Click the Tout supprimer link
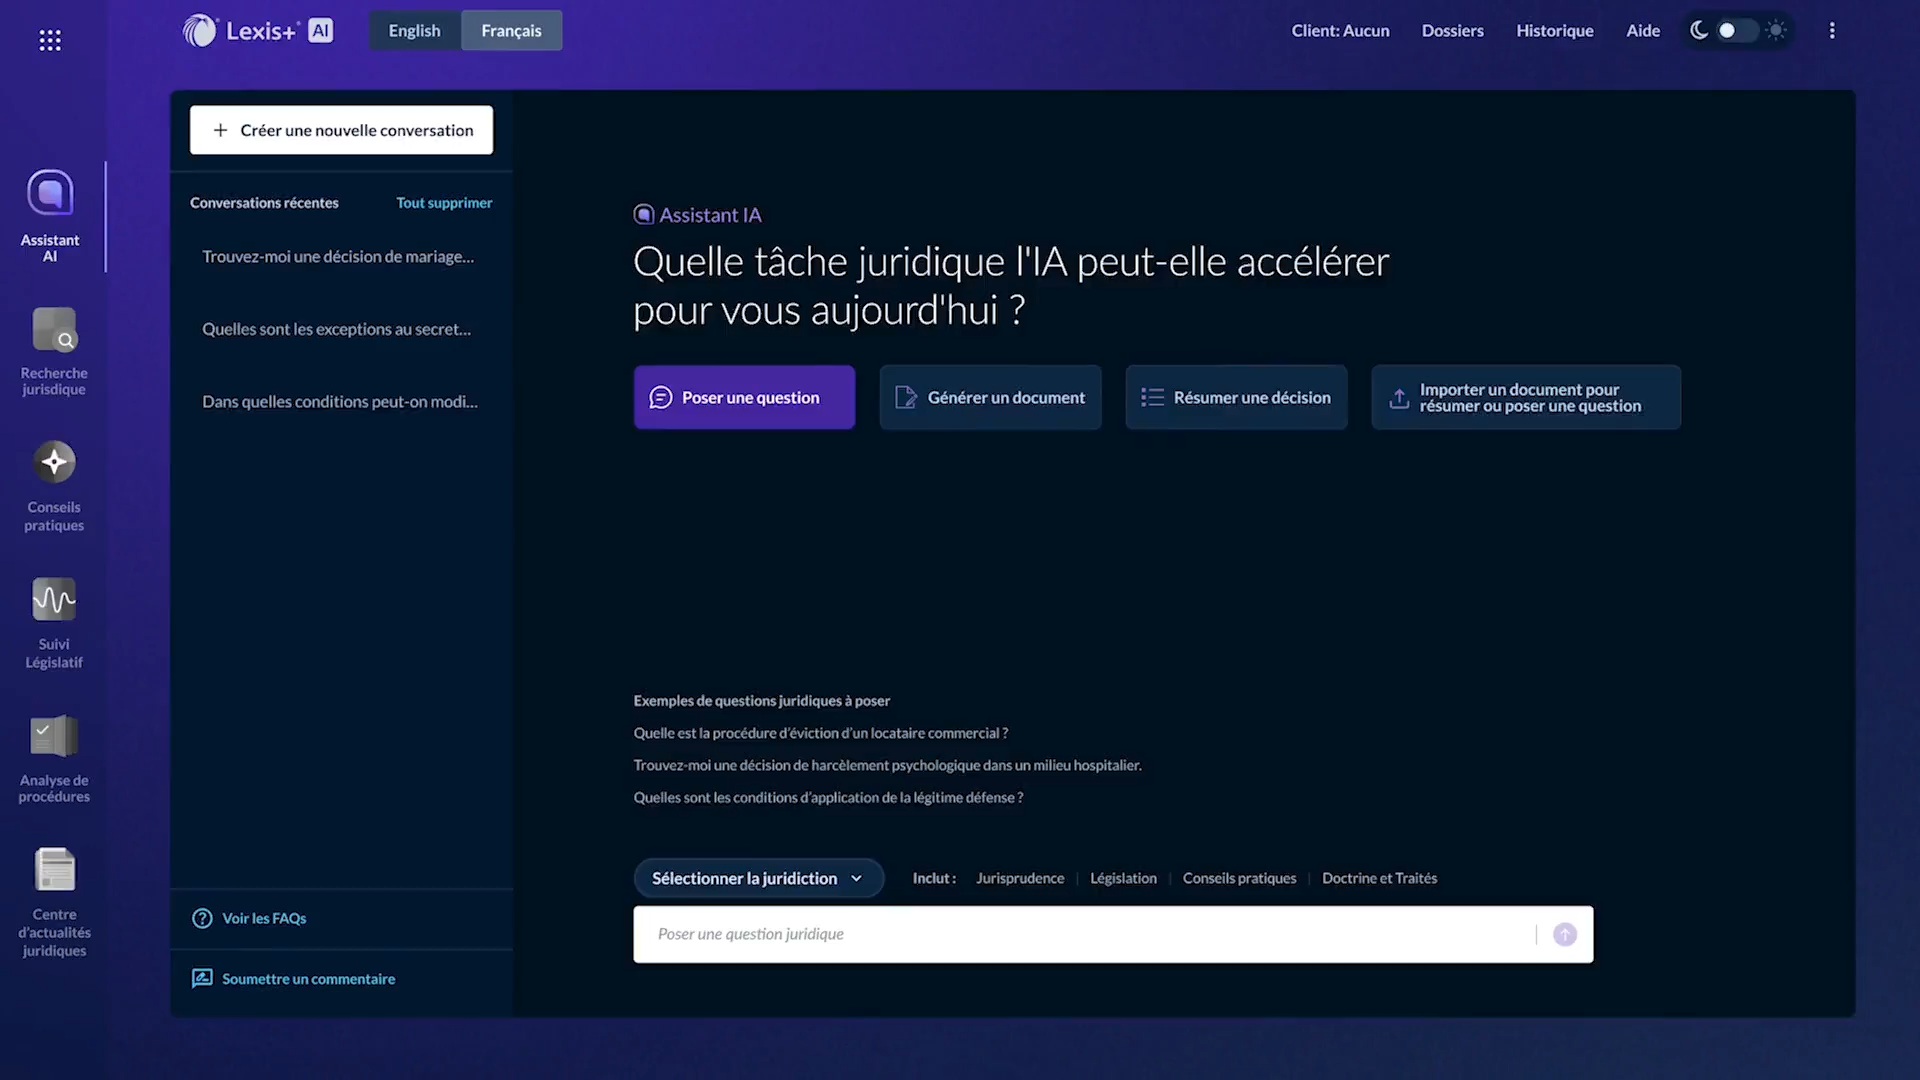This screenshot has height=1080, width=1920. [x=444, y=203]
